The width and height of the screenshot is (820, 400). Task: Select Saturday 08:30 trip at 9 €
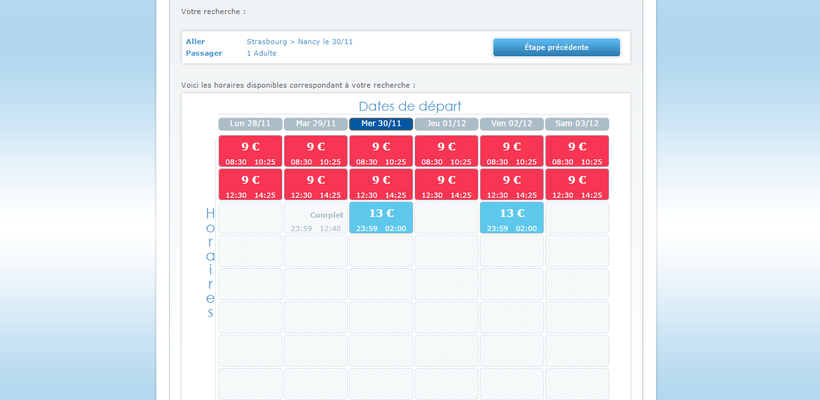pyautogui.click(x=577, y=152)
